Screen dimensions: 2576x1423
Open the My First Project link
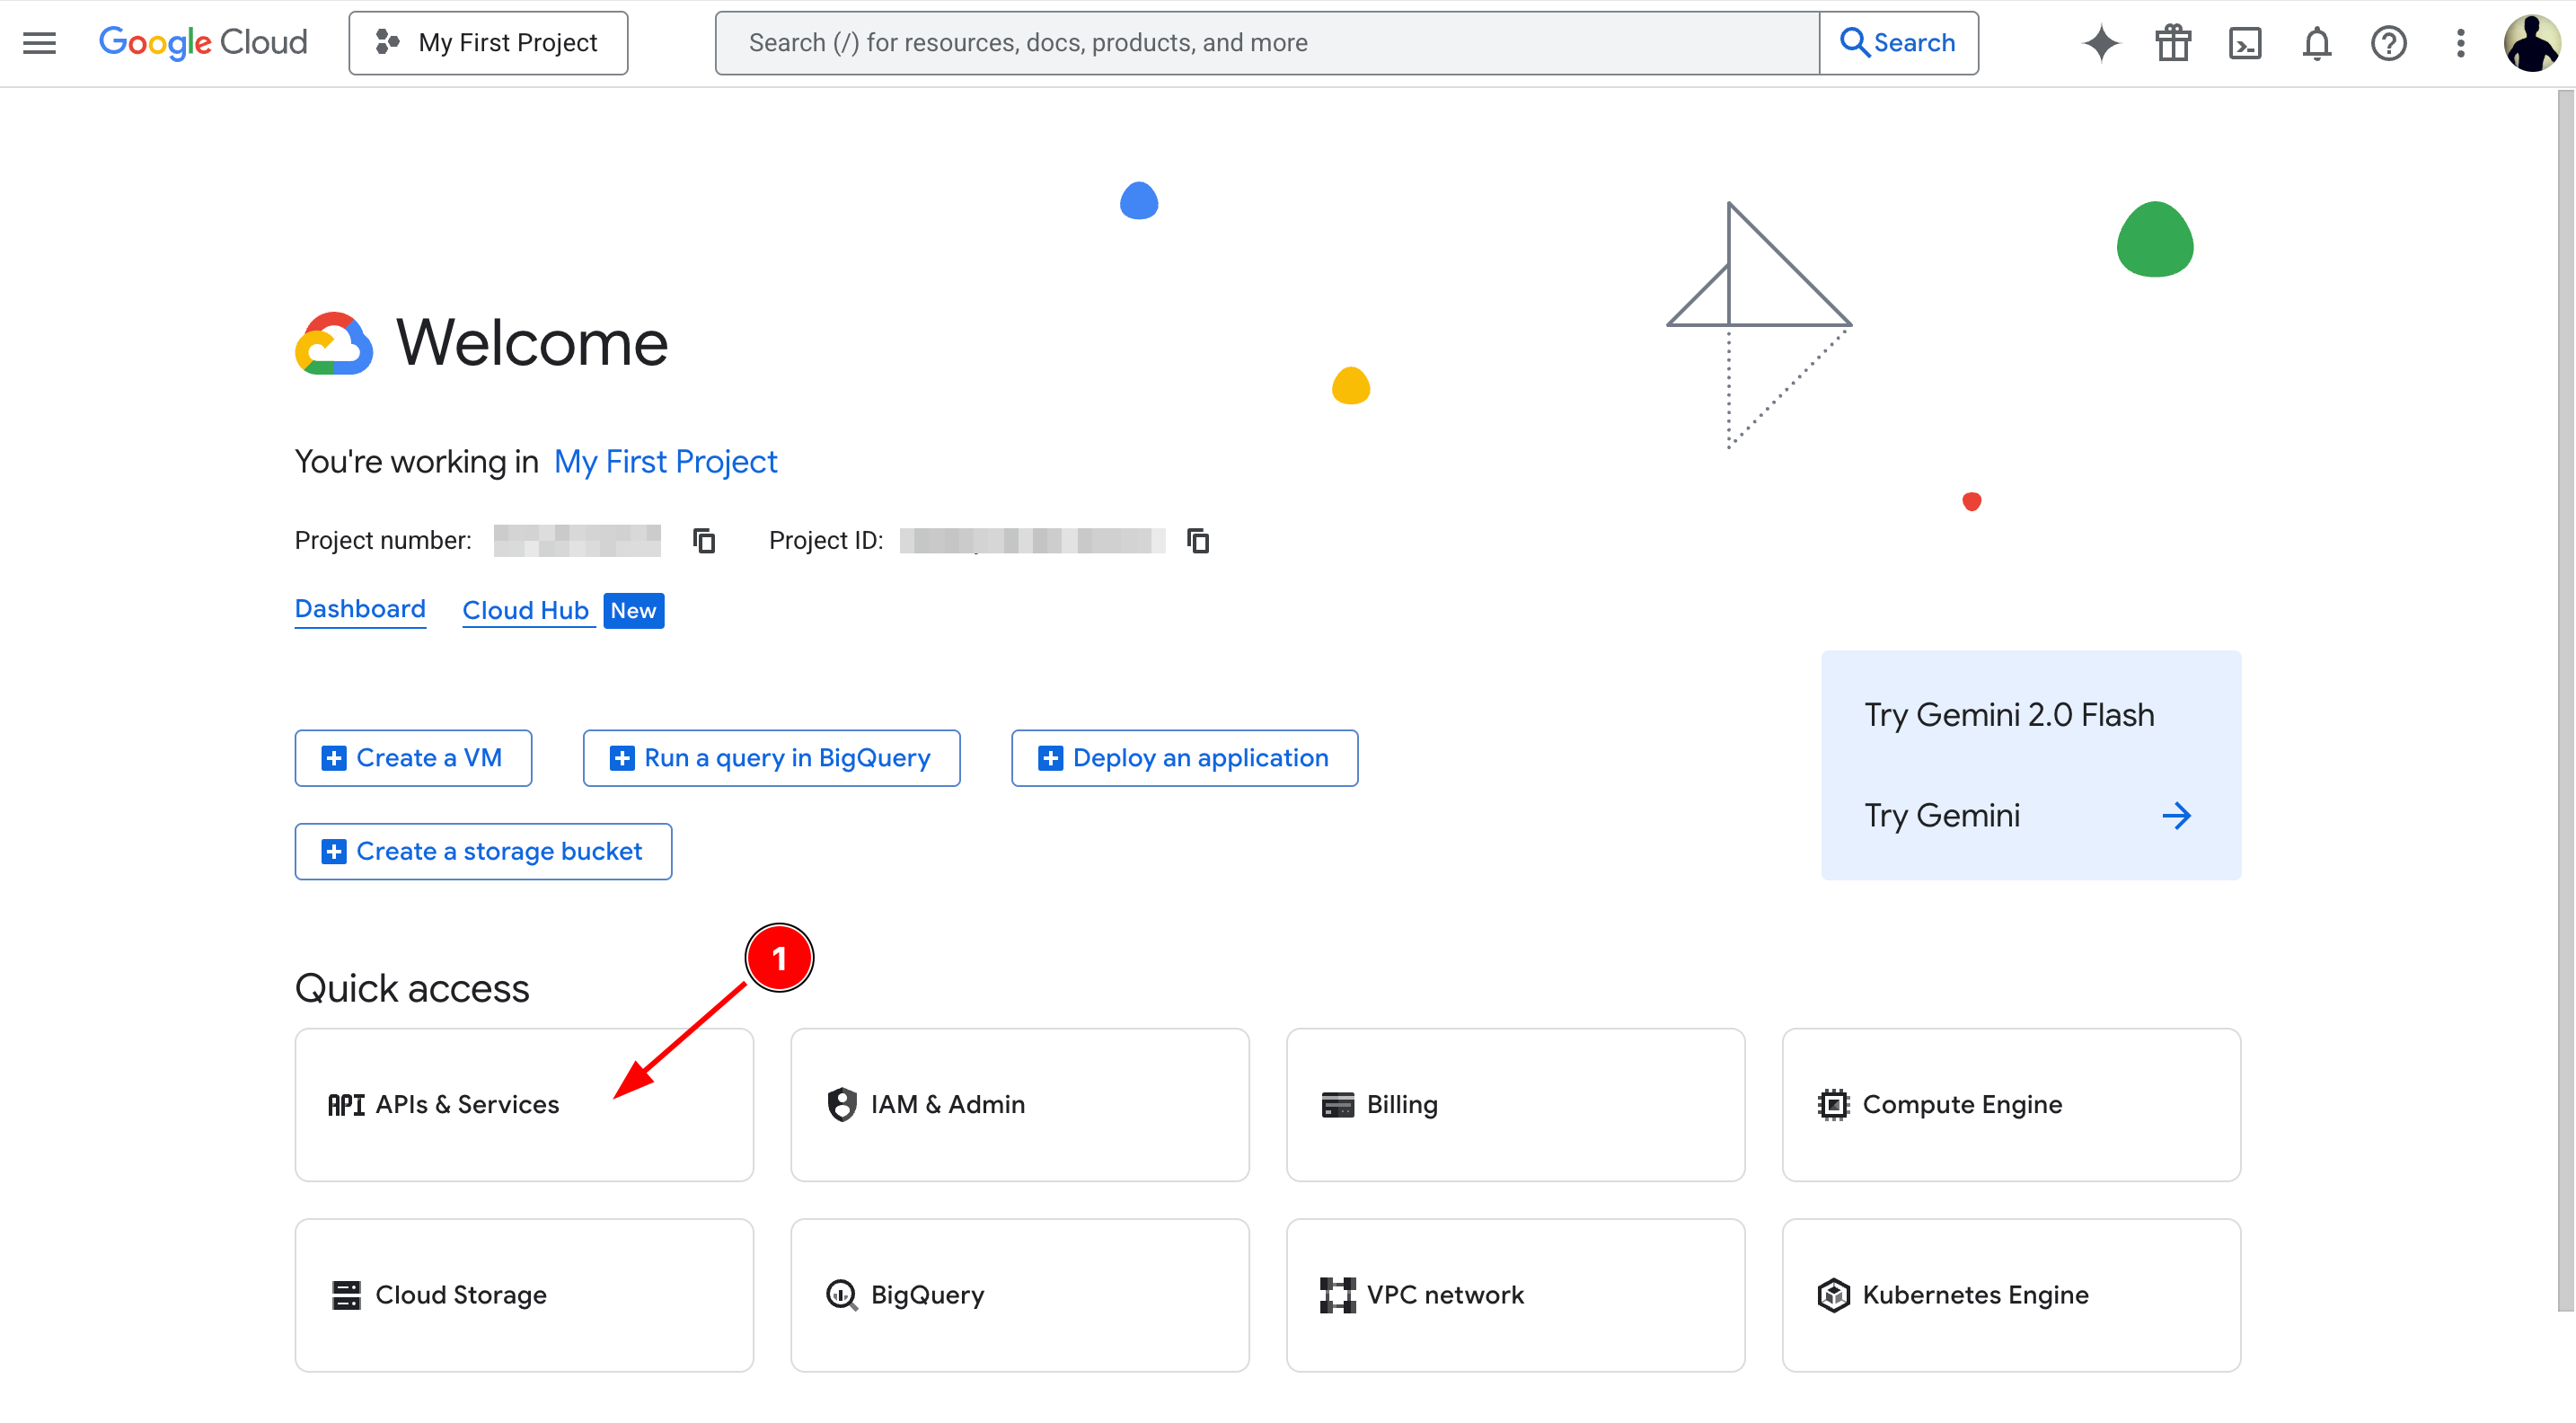(665, 461)
